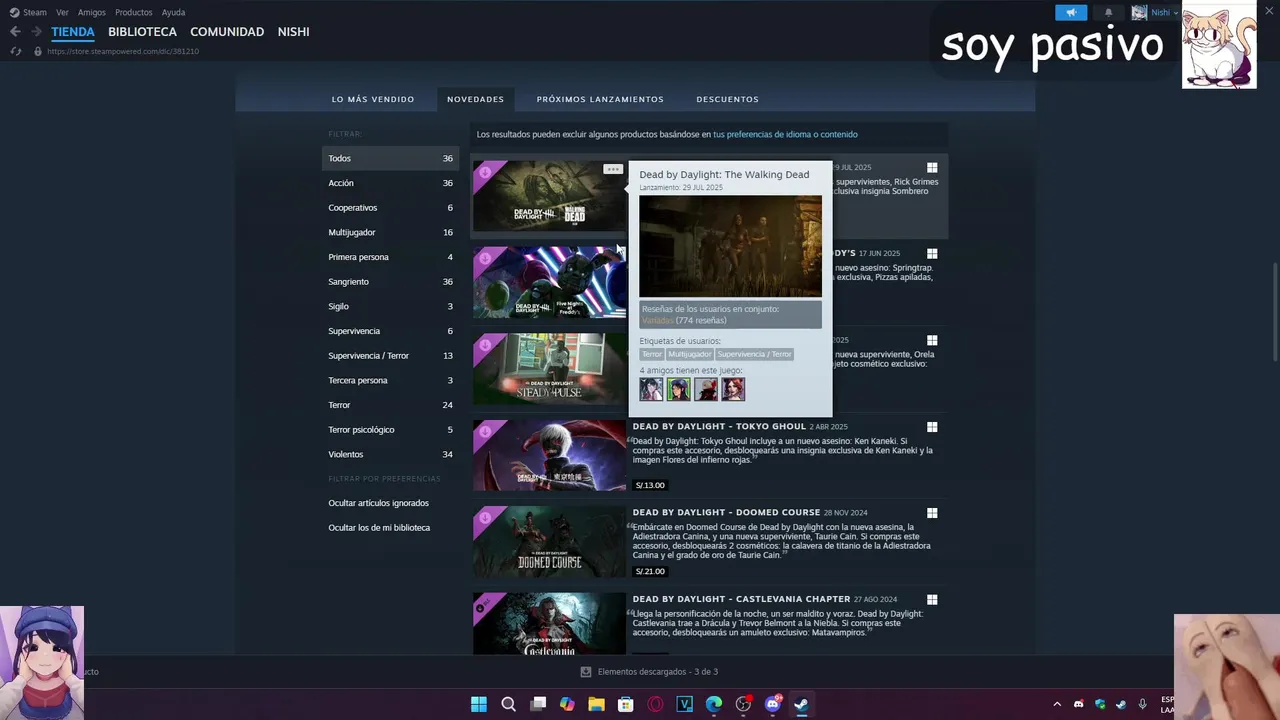Viewport: 1280px width, 720px height.
Task: Filter results by Multijugador
Action: point(390,232)
